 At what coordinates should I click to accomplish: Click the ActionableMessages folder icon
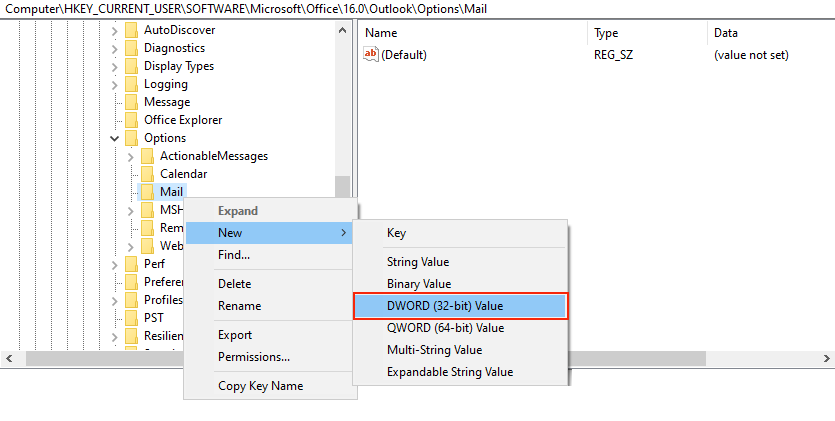pos(146,156)
